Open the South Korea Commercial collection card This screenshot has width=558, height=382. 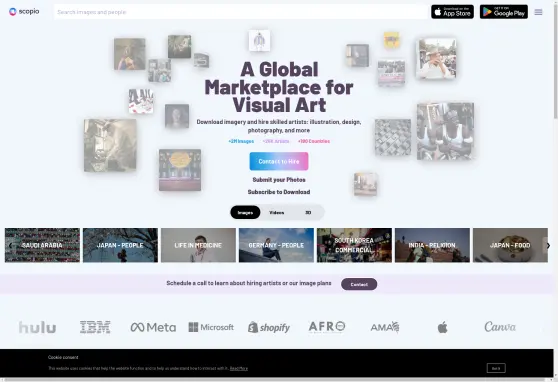pos(354,245)
